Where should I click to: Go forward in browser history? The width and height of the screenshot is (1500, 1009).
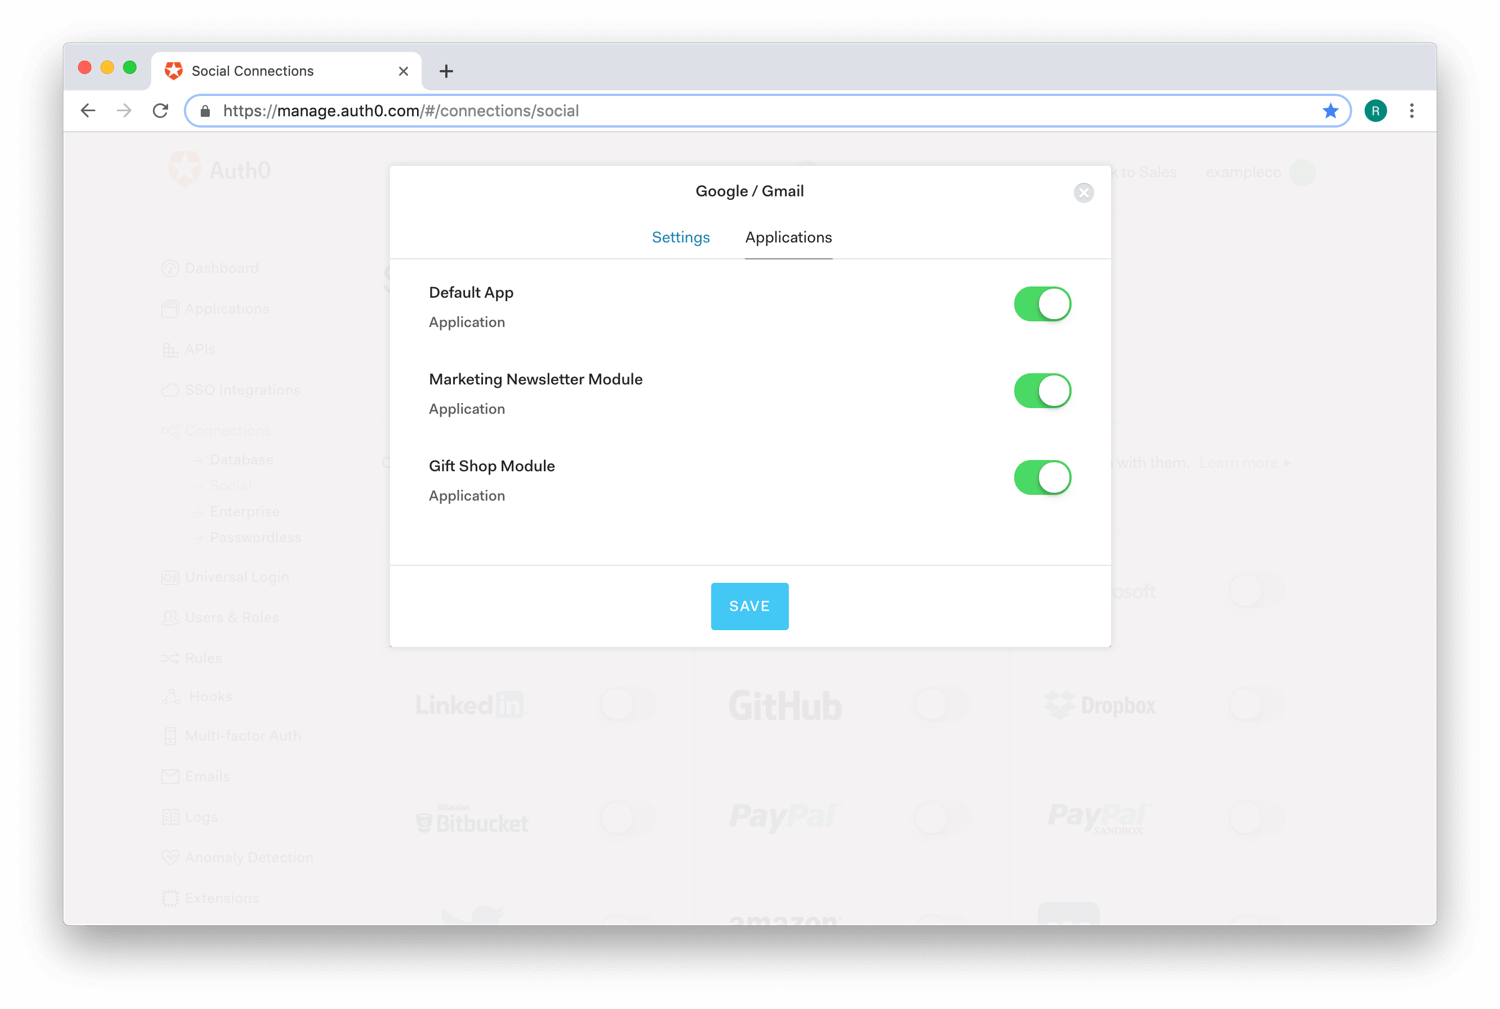[124, 111]
